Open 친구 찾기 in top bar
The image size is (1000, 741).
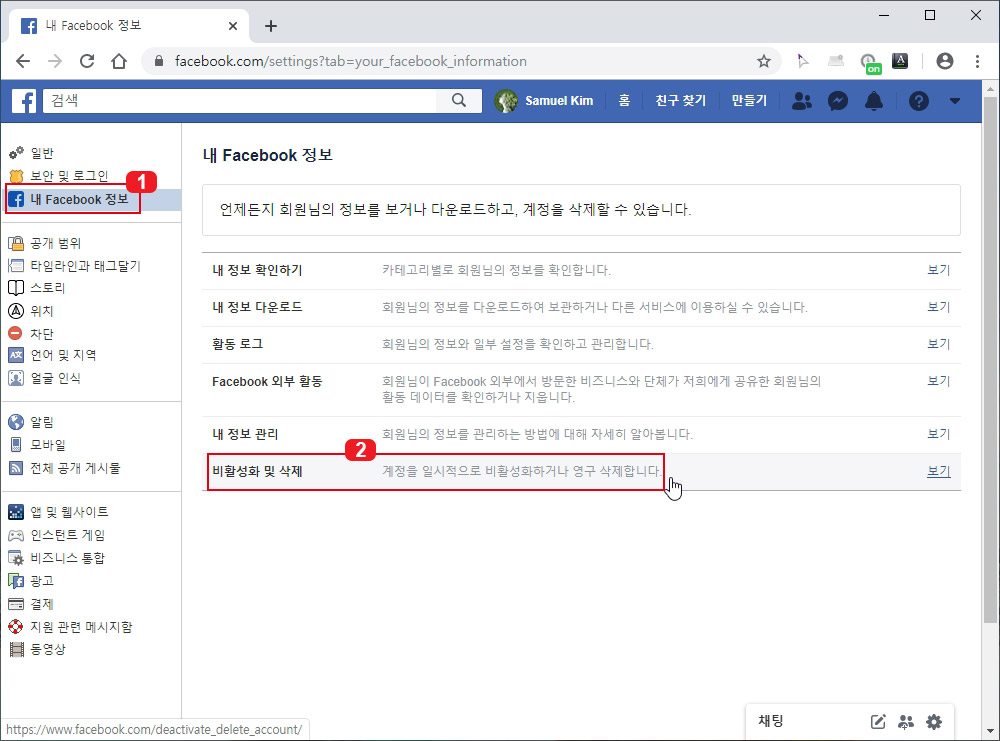point(680,101)
